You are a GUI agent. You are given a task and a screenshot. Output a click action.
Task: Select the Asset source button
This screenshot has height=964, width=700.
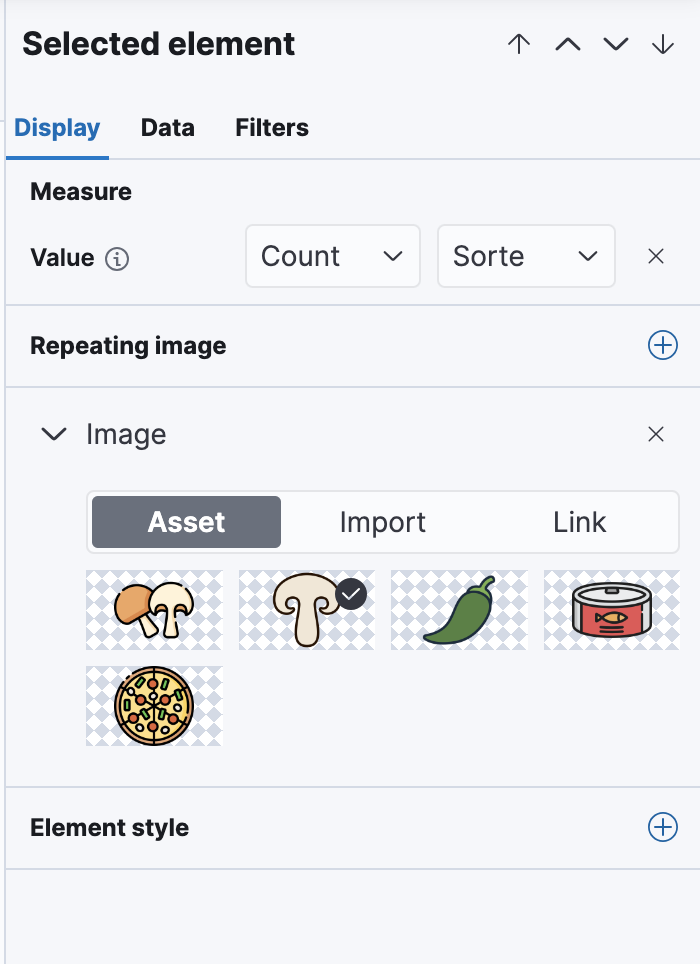pyautogui.click(x=185, y=522)
